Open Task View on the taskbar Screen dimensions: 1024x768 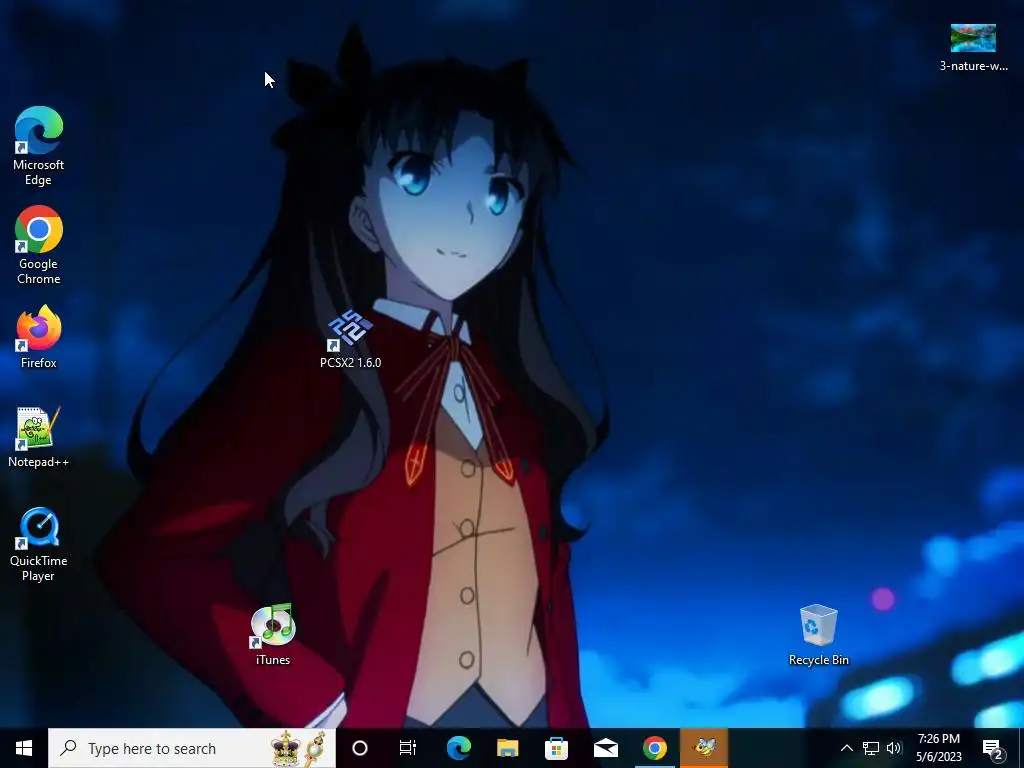click(408, 748)
